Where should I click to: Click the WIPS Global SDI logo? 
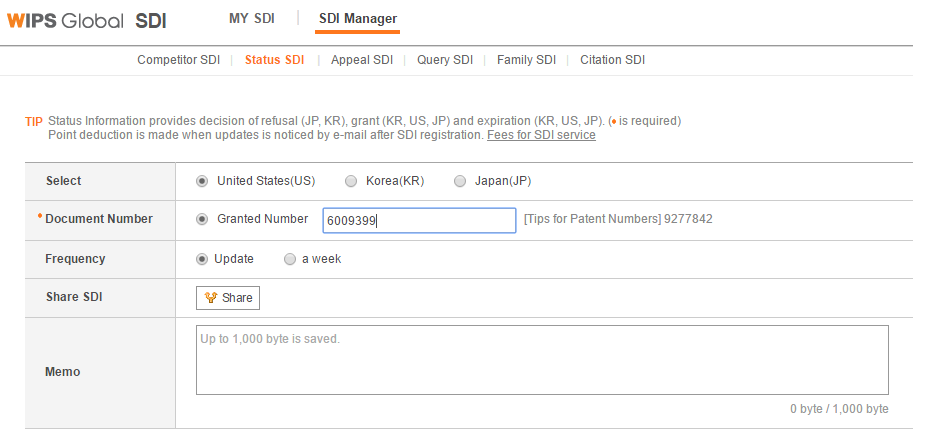[87, 20]
